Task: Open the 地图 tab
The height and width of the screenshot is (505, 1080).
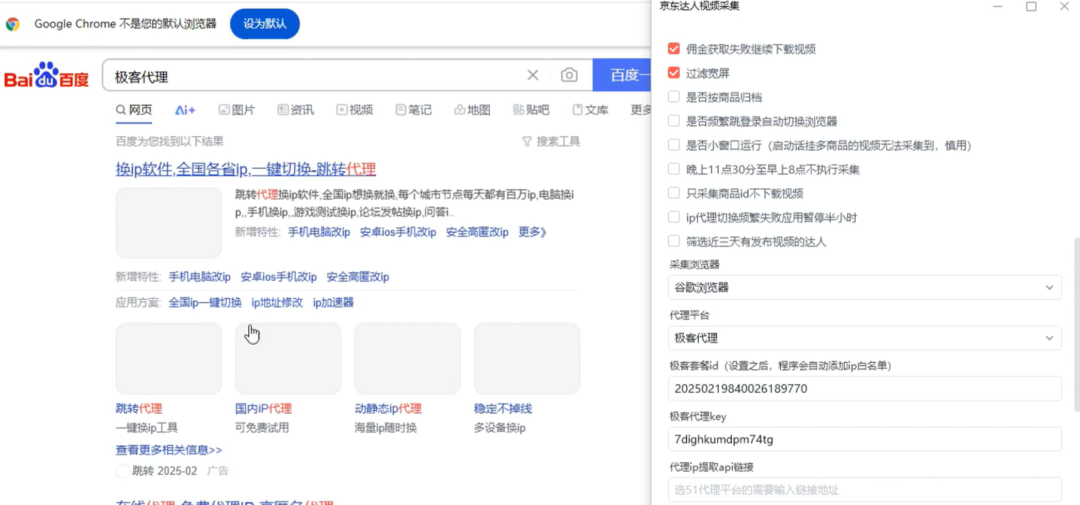Action: (x=472, y=110)
